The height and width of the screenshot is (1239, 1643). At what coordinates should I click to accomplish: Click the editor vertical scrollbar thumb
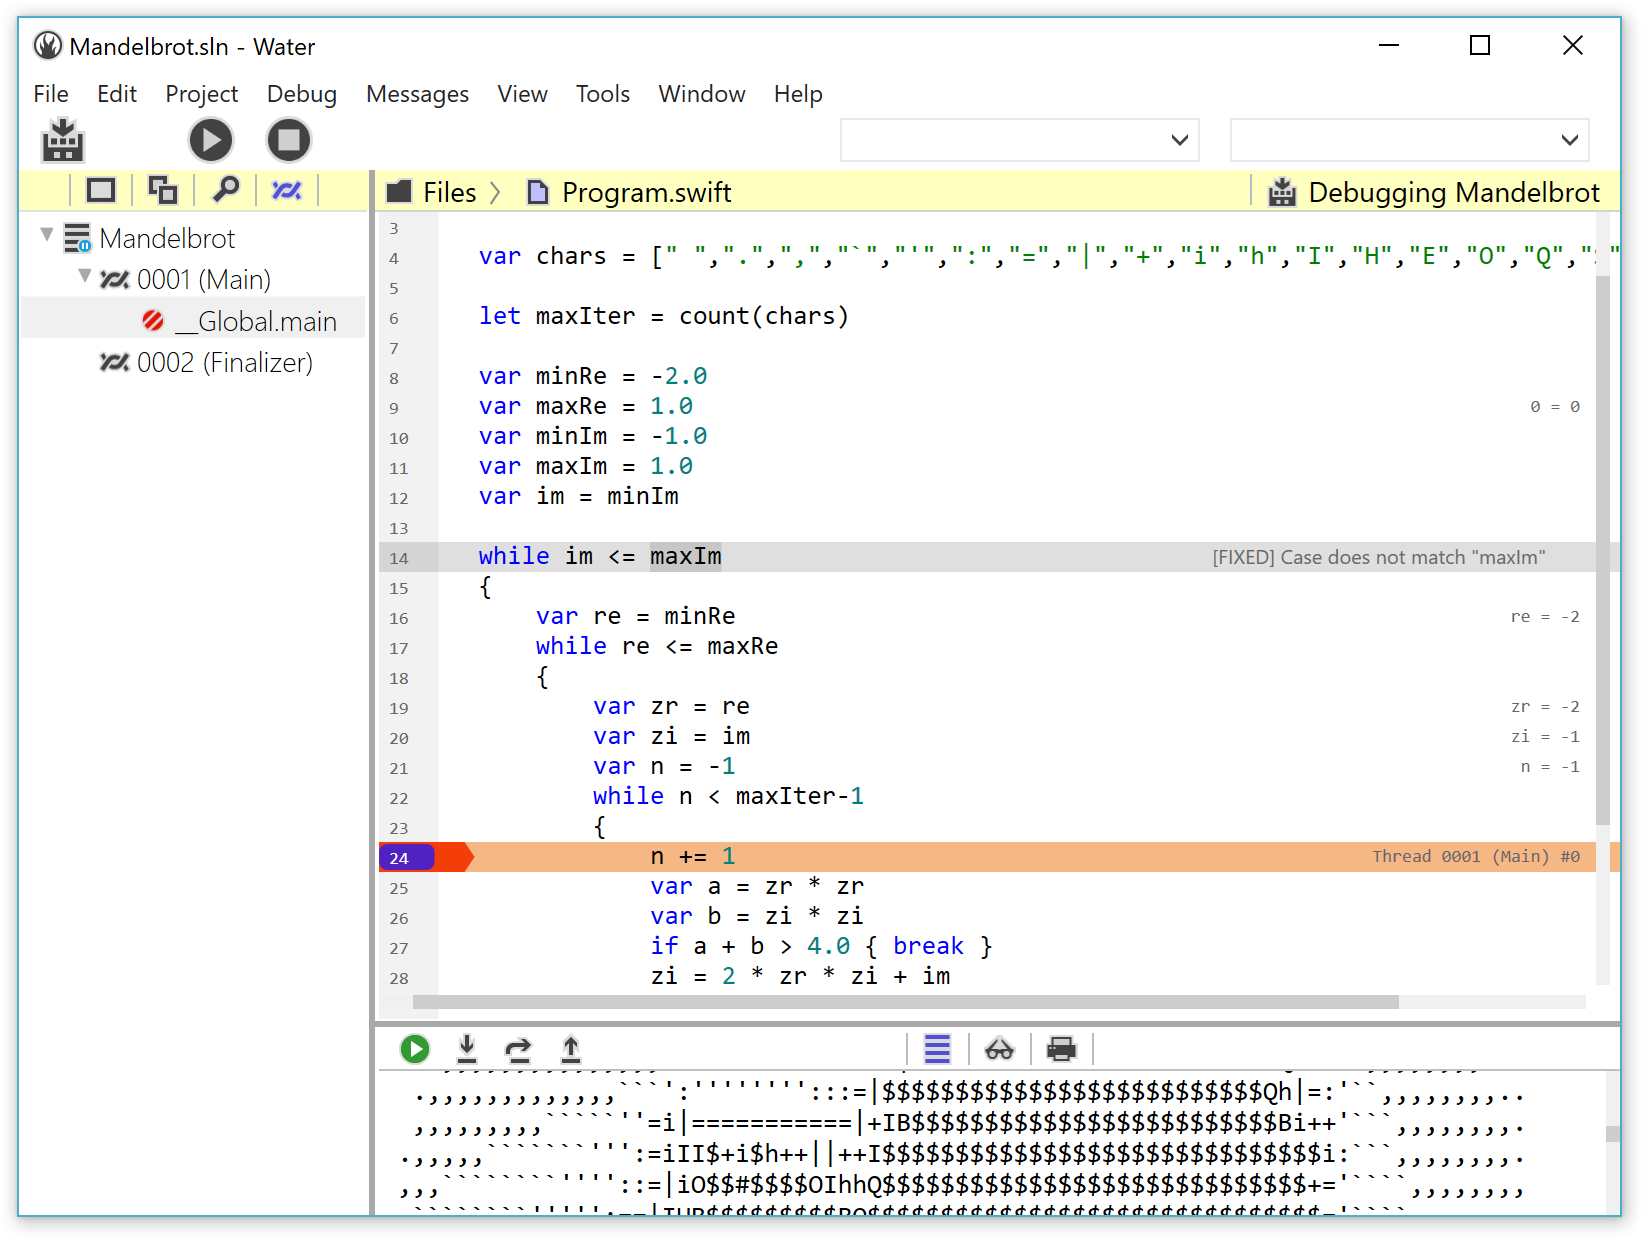coord(1603,550)
